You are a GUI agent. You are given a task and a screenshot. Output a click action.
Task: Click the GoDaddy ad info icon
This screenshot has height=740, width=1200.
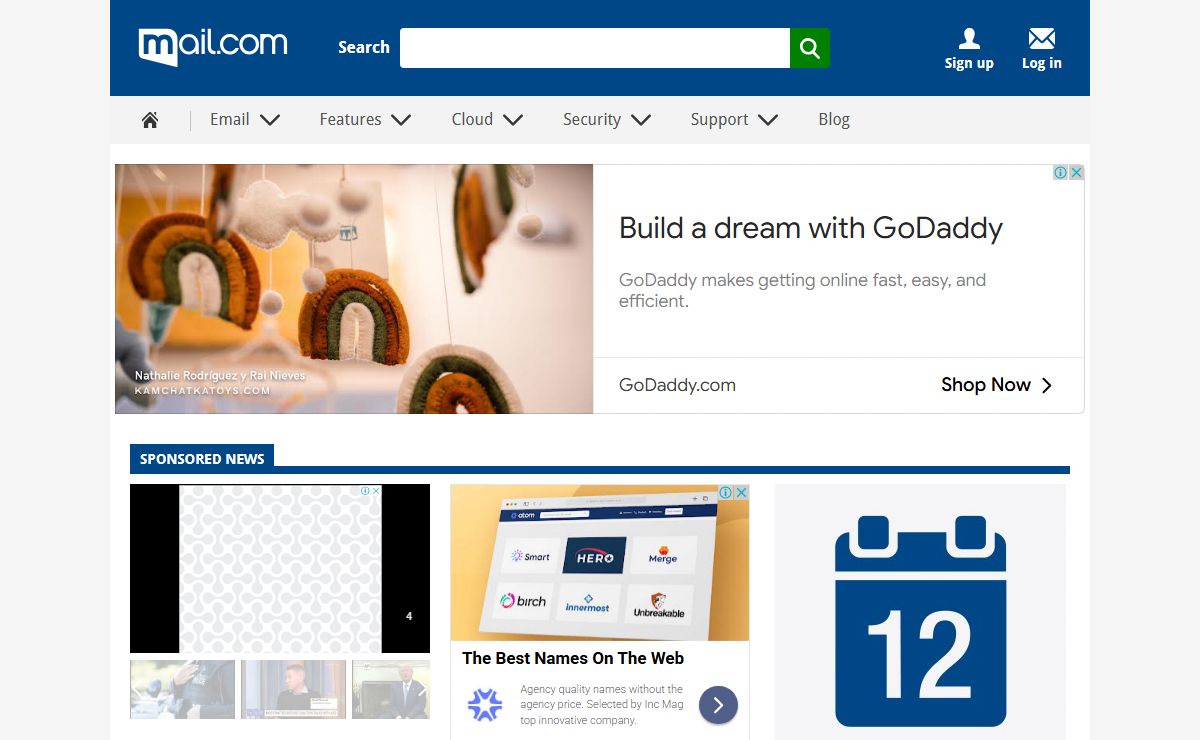[x=1061, y=173]
